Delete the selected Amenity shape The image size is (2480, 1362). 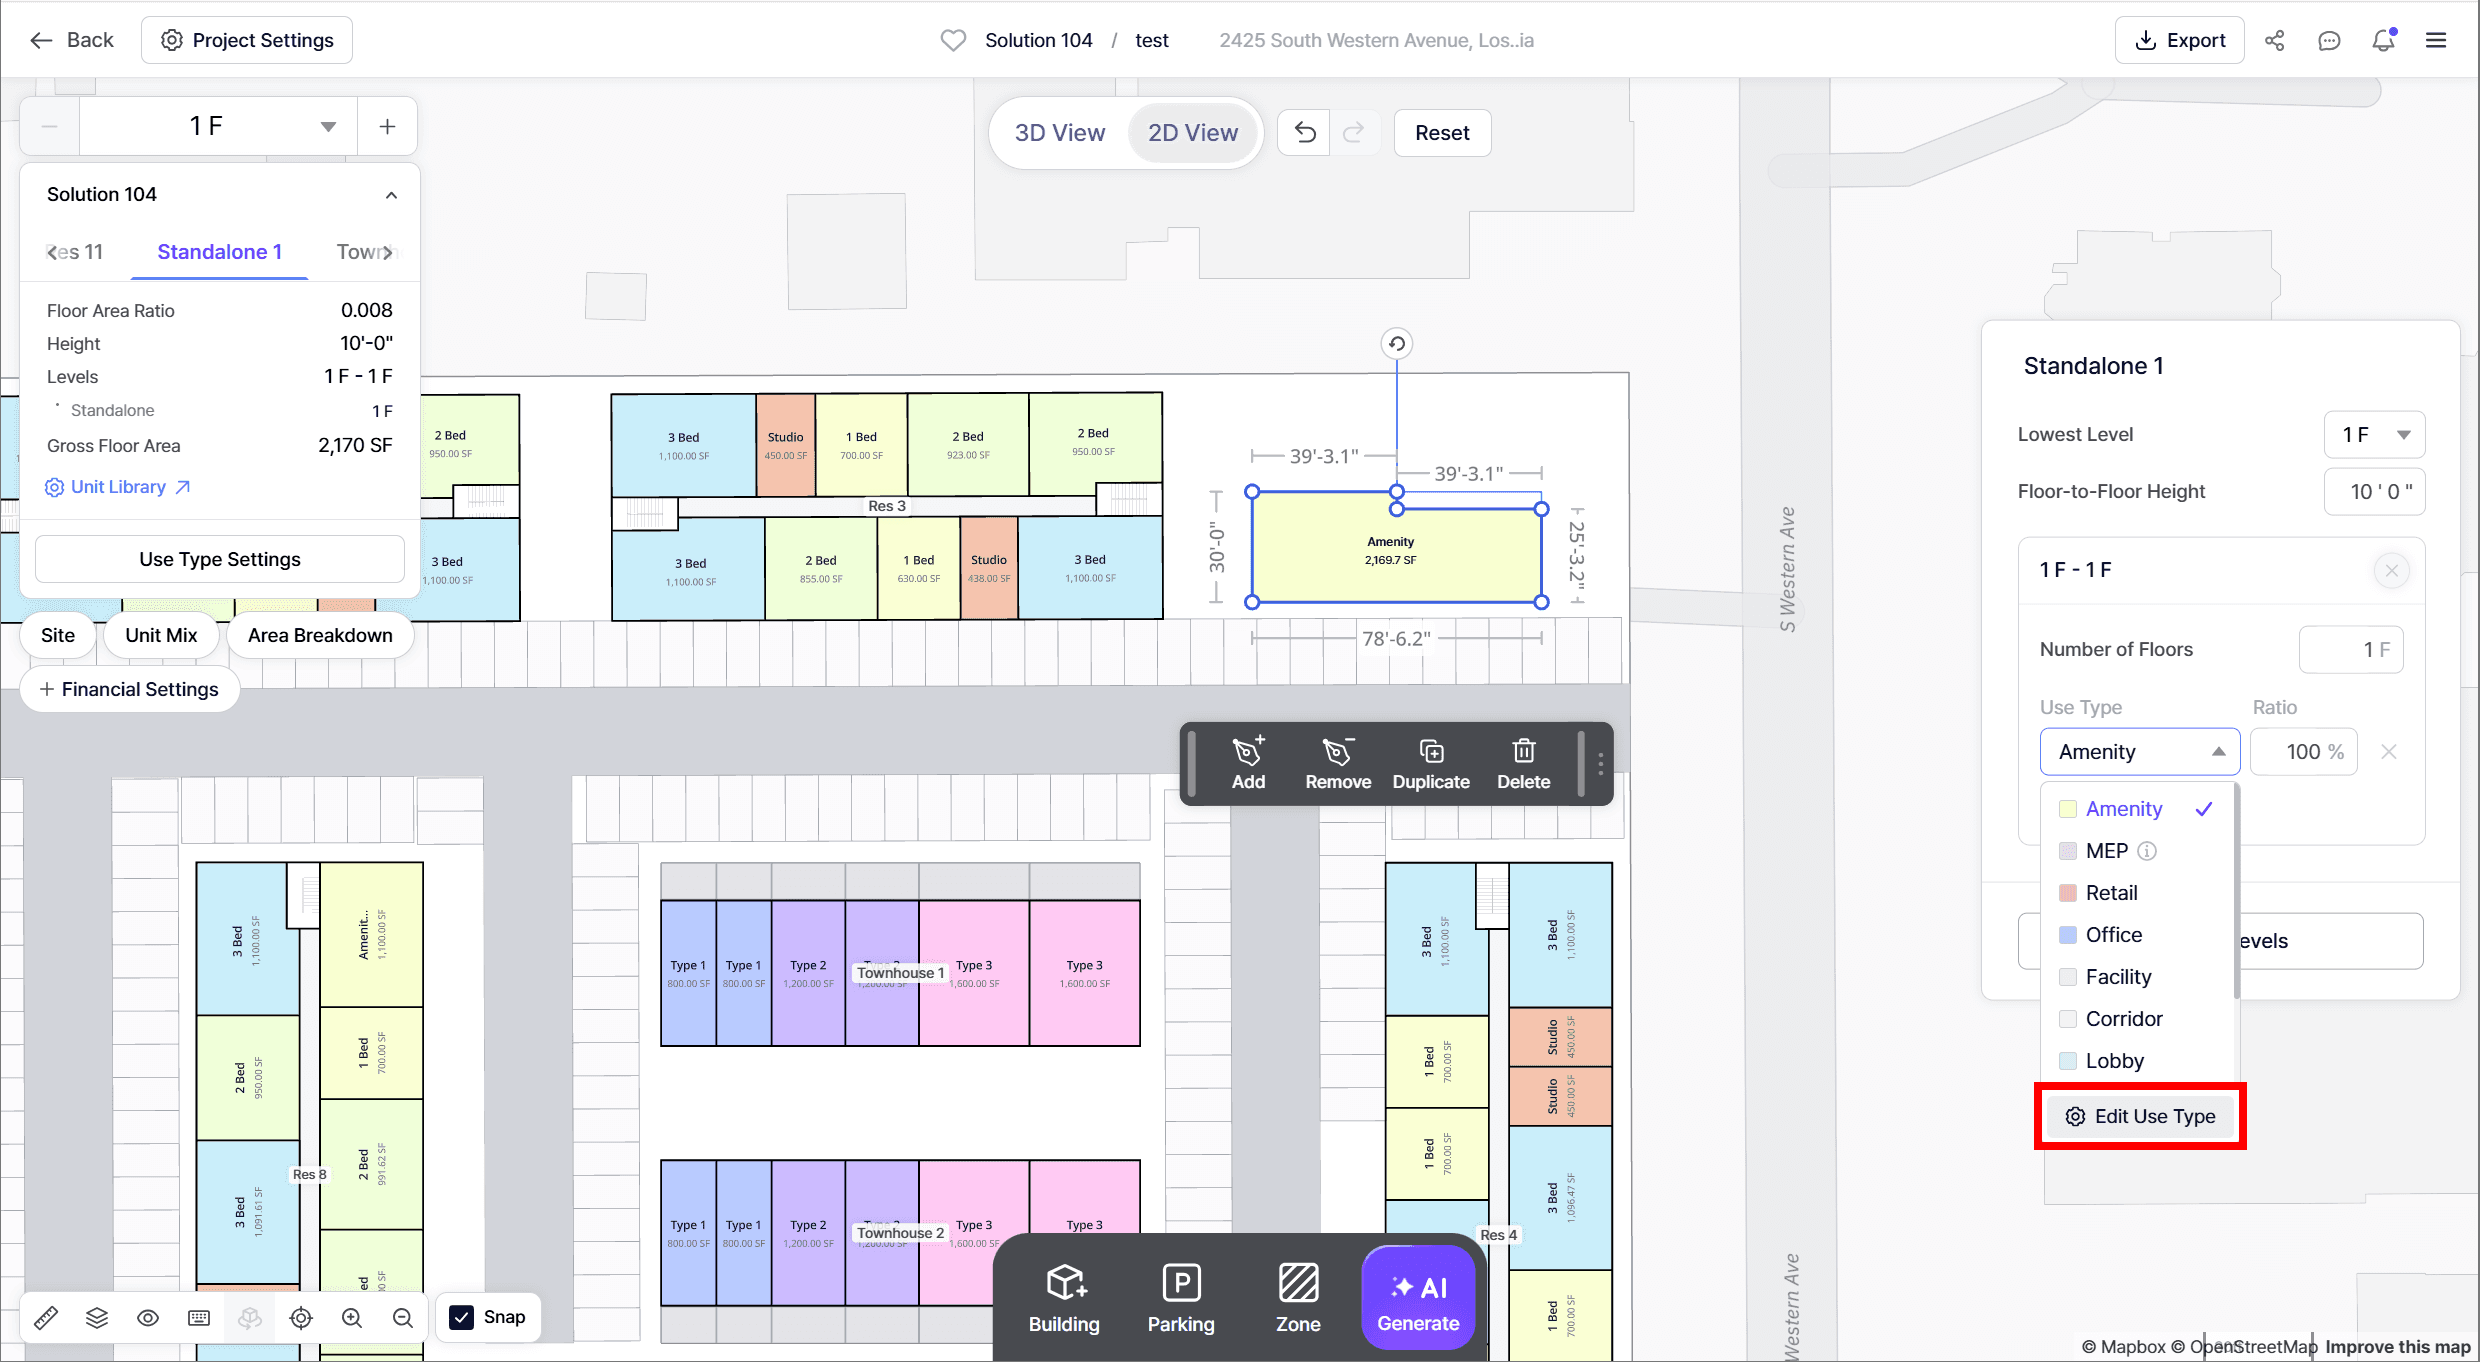click(x=1523, y=764)
